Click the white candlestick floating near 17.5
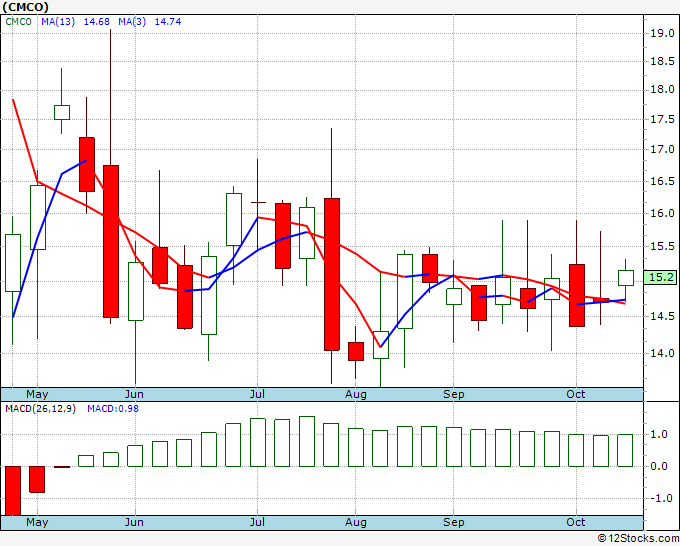The width and height of the screenshot is (680, 546). pyautogui.click(x=62, y=112)
